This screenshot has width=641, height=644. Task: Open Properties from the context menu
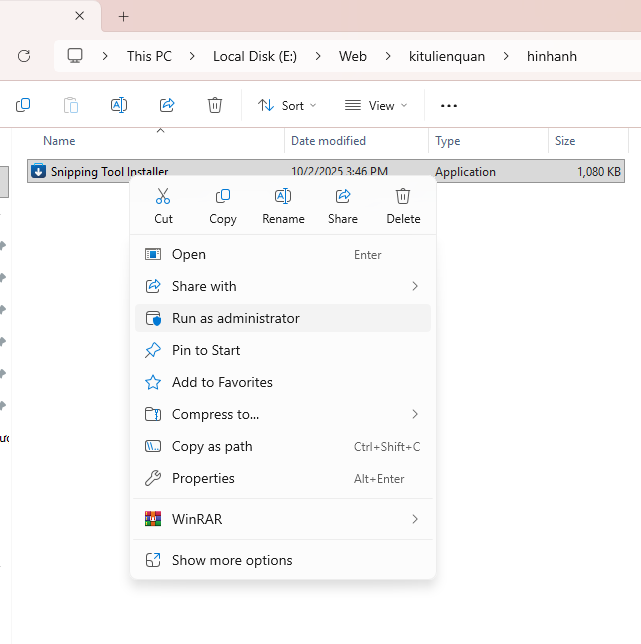point(283,478)
